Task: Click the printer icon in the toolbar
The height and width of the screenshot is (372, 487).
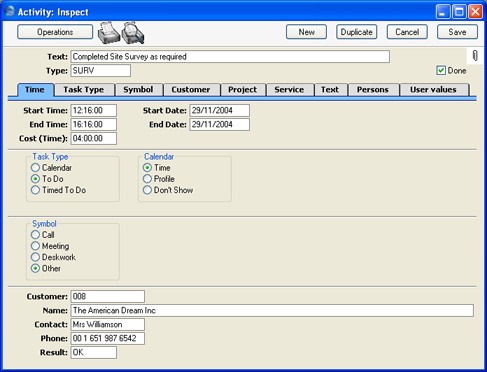Action: [109, 33]
